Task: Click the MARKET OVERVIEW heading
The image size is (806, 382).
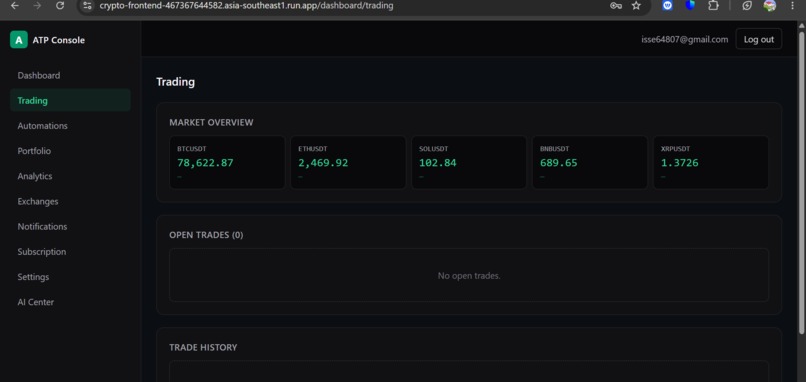Action: 211,122
